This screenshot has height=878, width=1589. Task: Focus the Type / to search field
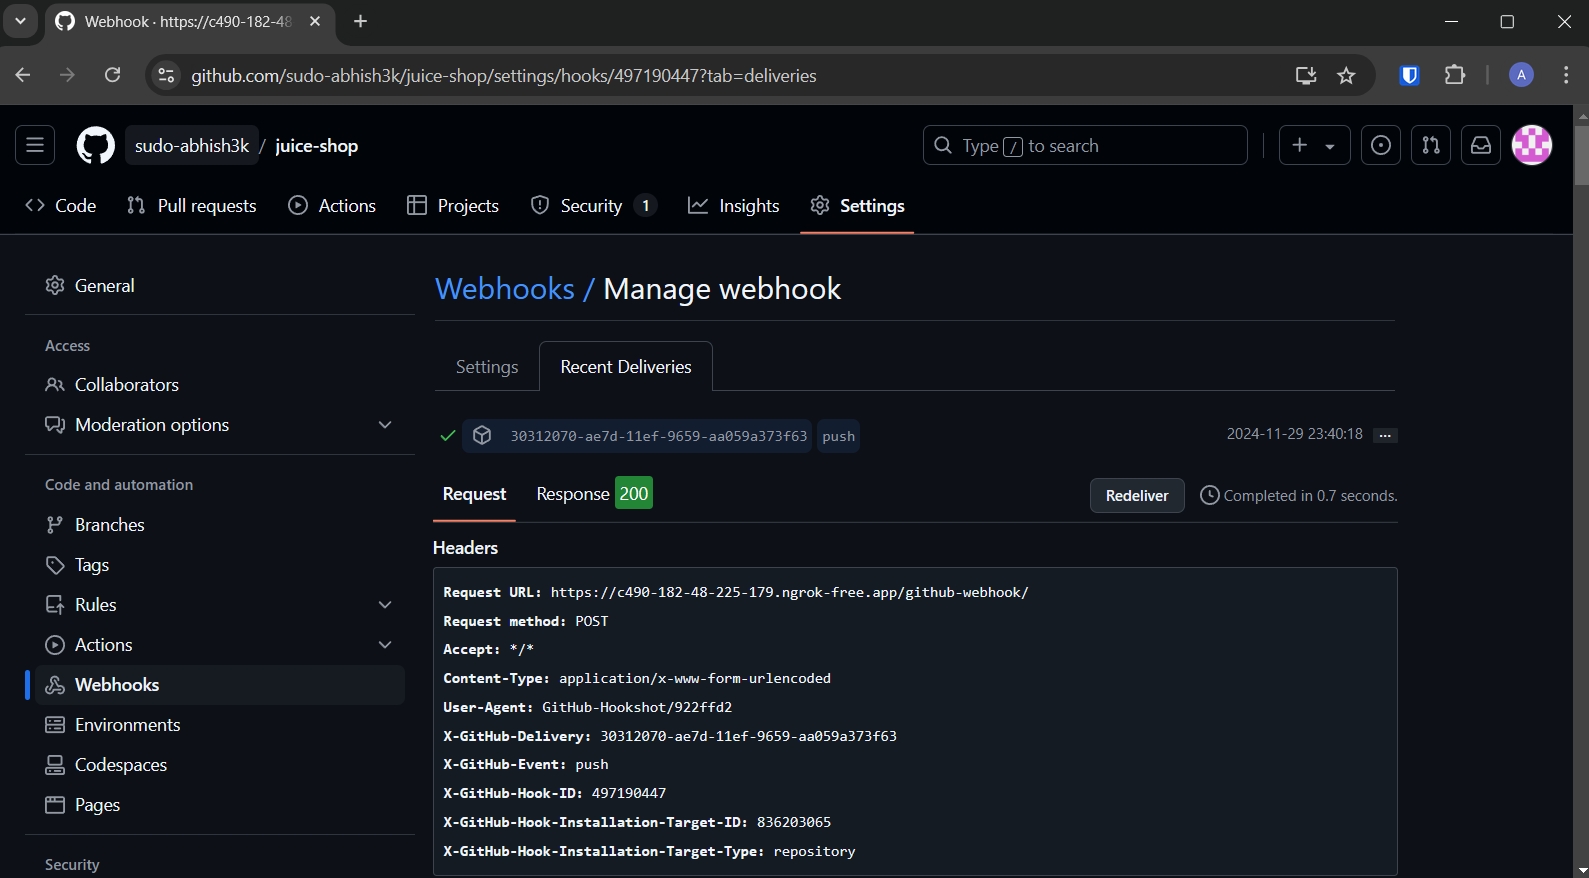coord(1085,146)
